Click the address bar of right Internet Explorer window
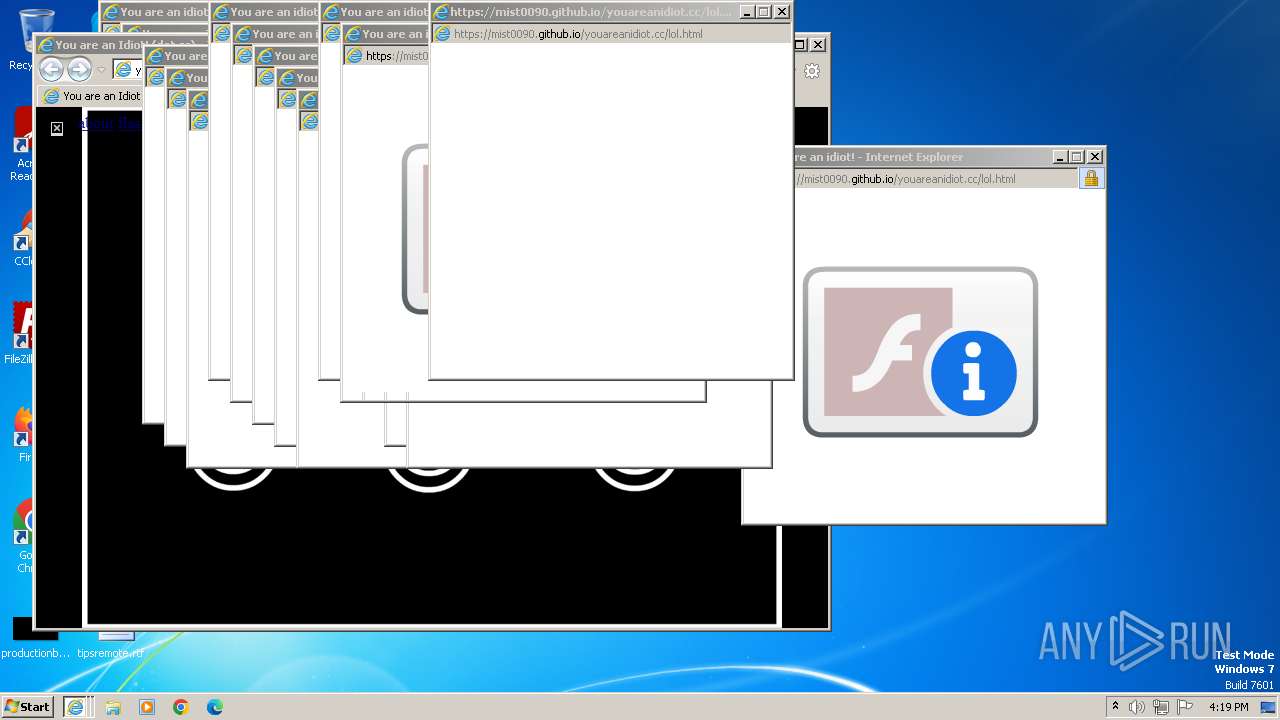This screenshot has width=1280, height=720. tap(935, 179)
